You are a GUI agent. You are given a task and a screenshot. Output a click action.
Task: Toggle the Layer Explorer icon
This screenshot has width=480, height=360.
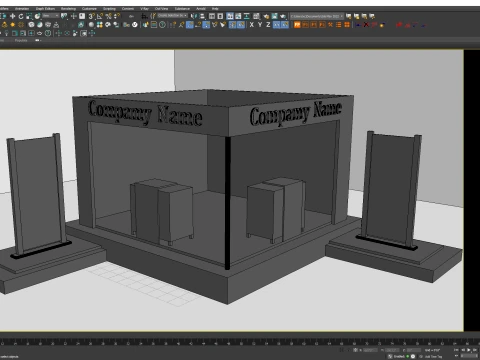(x=220, y=16)
